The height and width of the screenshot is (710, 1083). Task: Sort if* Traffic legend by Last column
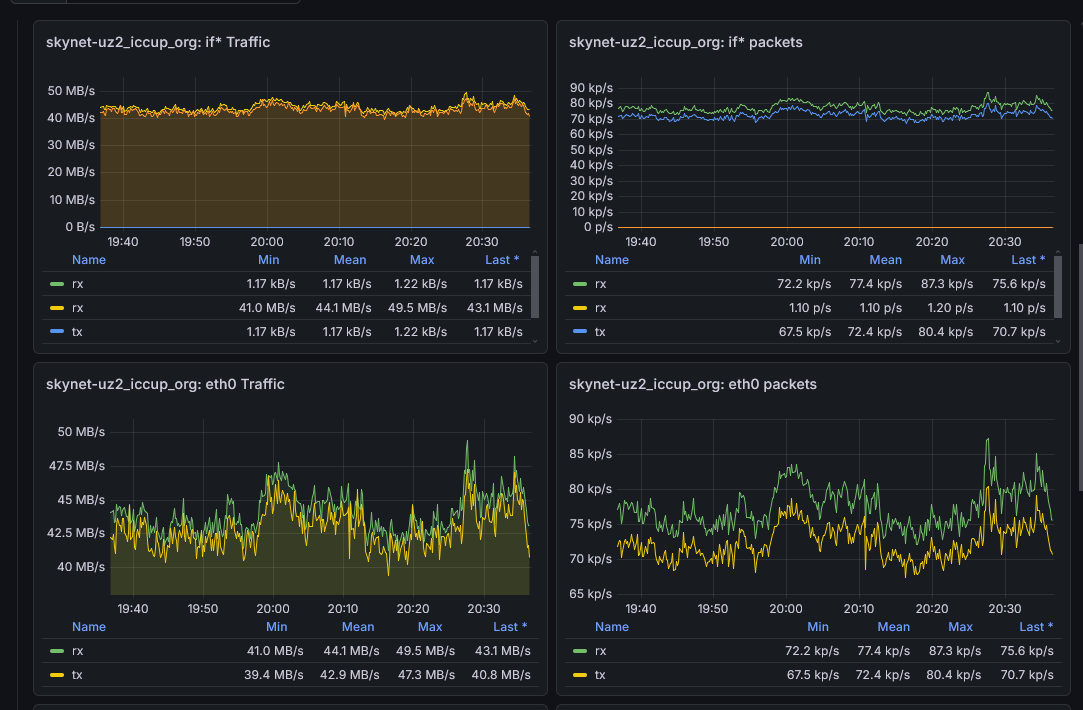point(501,260)
